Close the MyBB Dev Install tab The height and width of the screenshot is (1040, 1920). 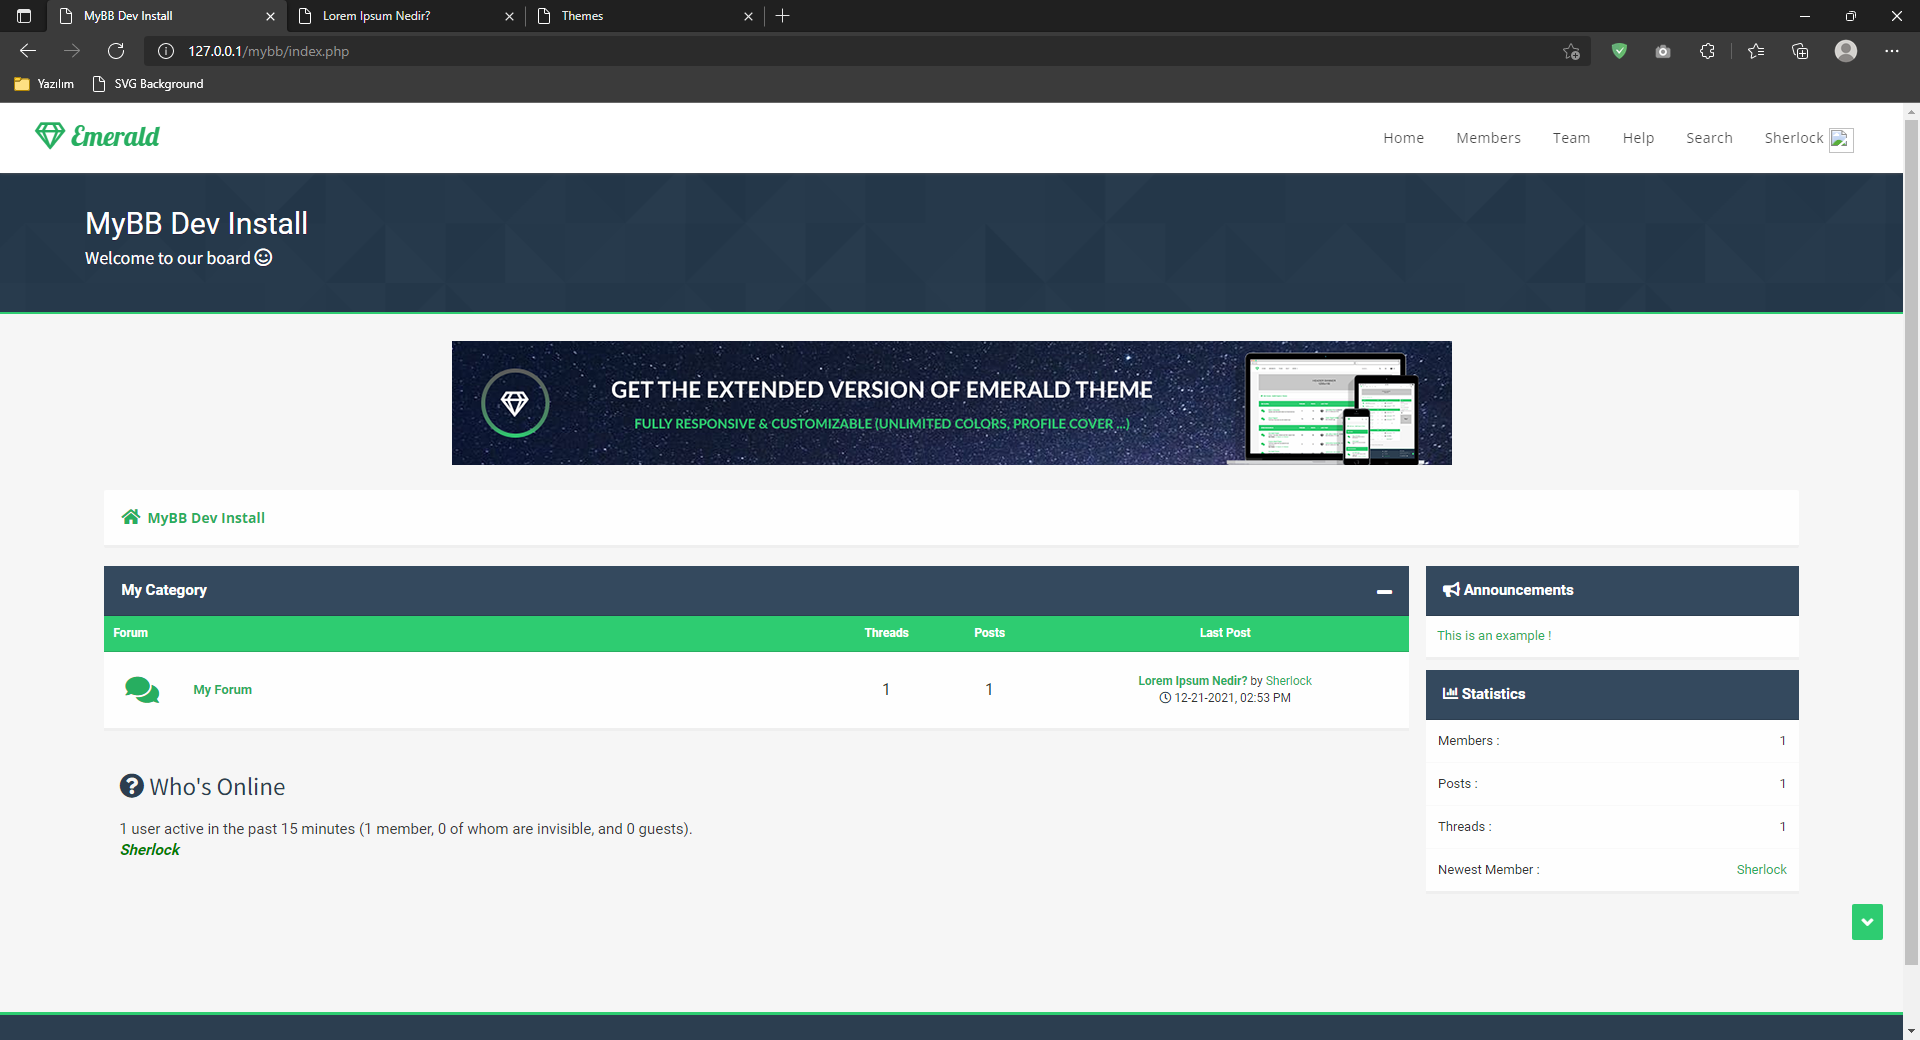click(270, 16)
